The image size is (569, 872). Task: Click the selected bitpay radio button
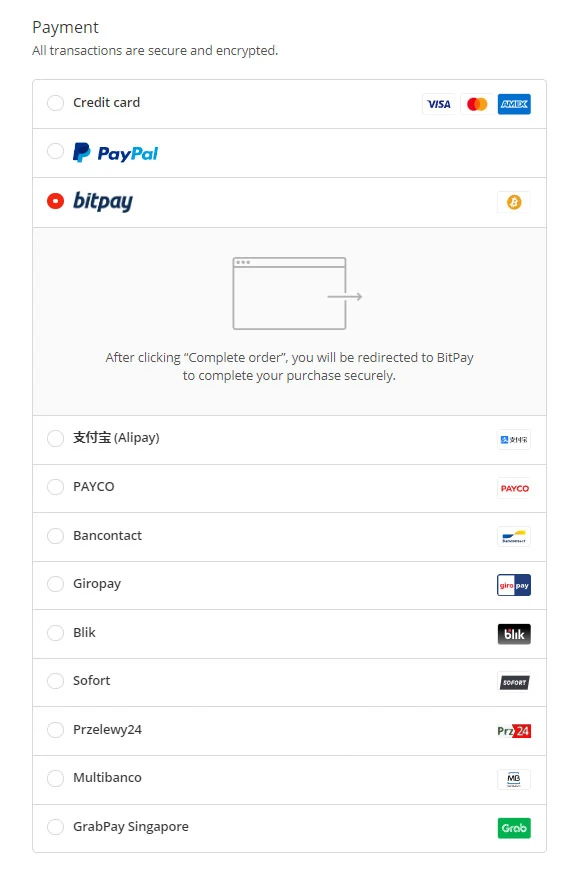pyautogui.click(x=56, y=201)
